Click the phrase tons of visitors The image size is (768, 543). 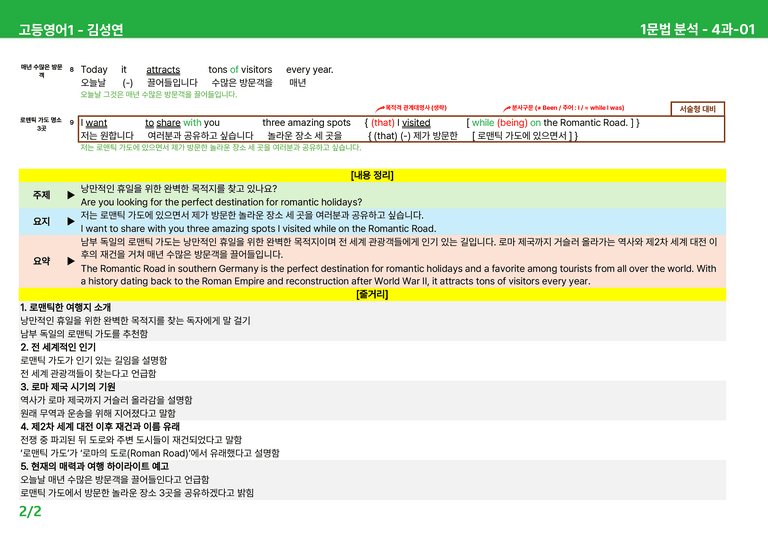click(x=240, y=70)
